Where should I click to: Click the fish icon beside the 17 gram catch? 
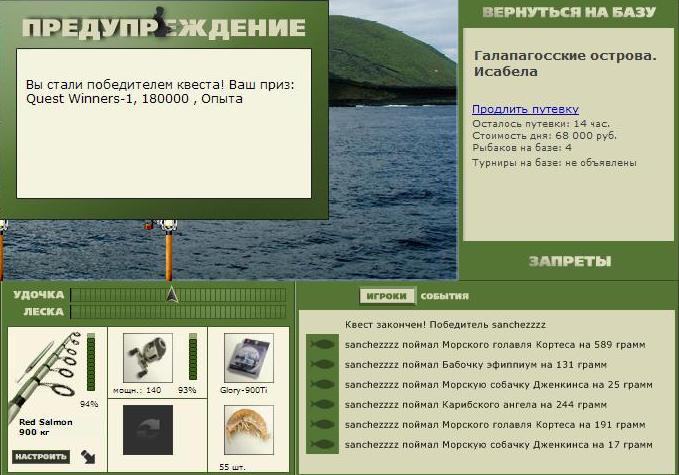(x=323, y=444)
